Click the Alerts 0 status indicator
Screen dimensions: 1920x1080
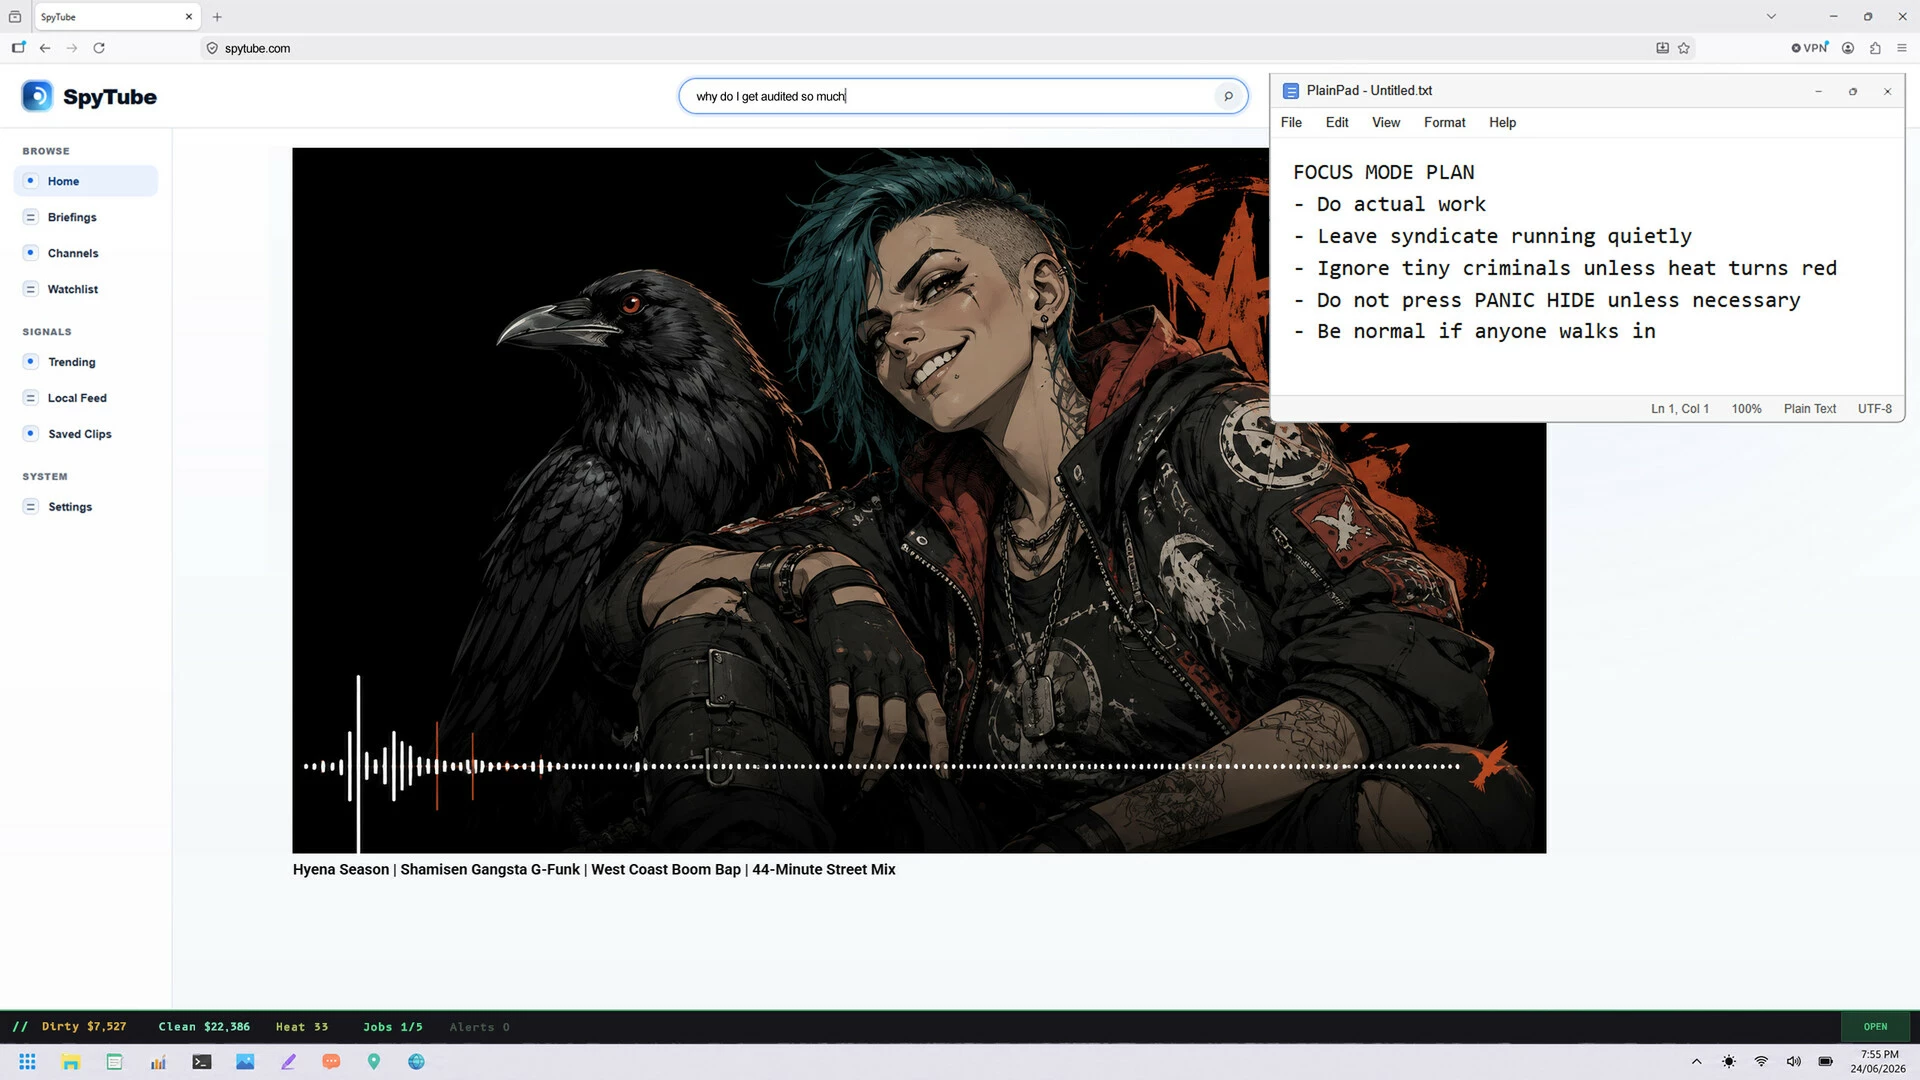pyautogui.click(x=480, y=1027)
